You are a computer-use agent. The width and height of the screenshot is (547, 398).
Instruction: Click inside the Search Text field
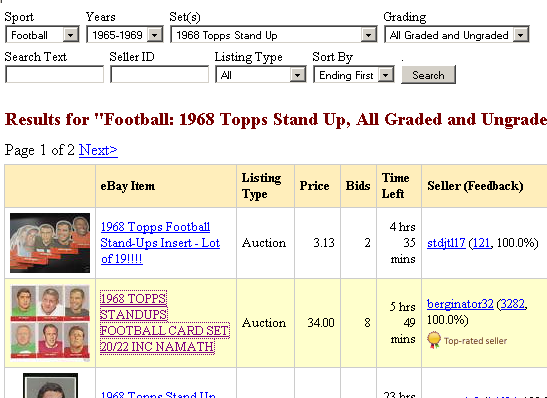(54, 75)
